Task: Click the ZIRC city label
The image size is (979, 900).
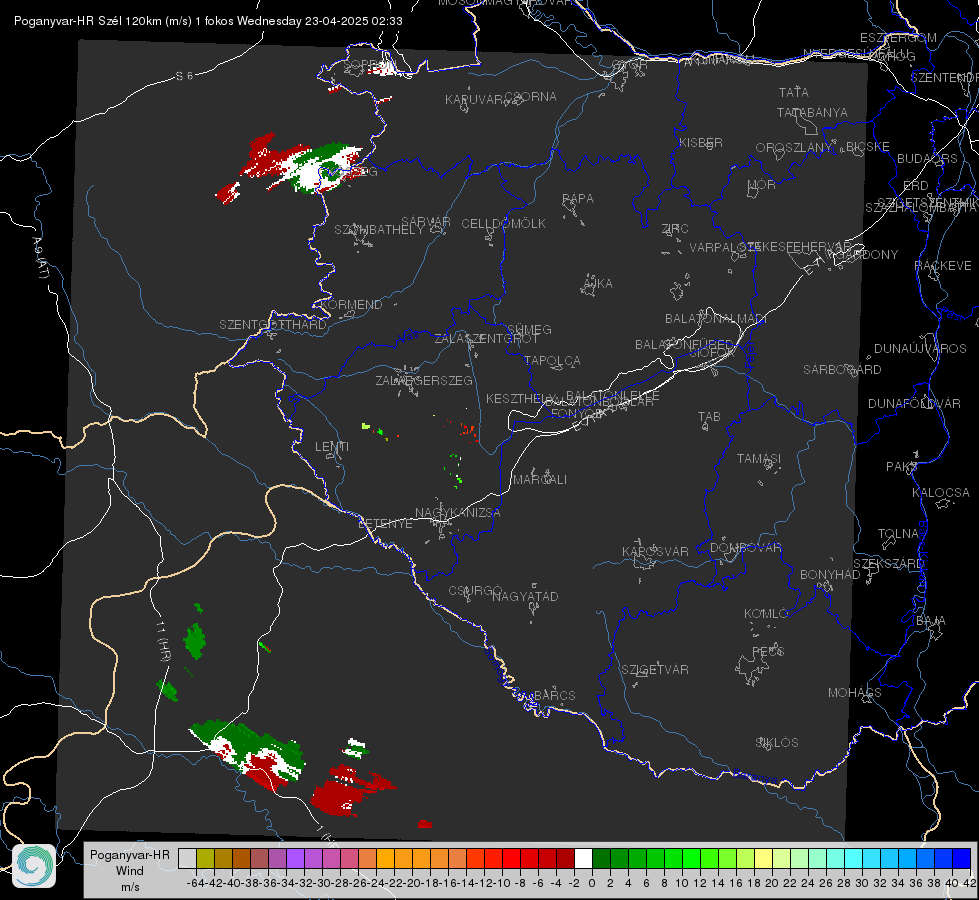Action: (x=675, y=229)
